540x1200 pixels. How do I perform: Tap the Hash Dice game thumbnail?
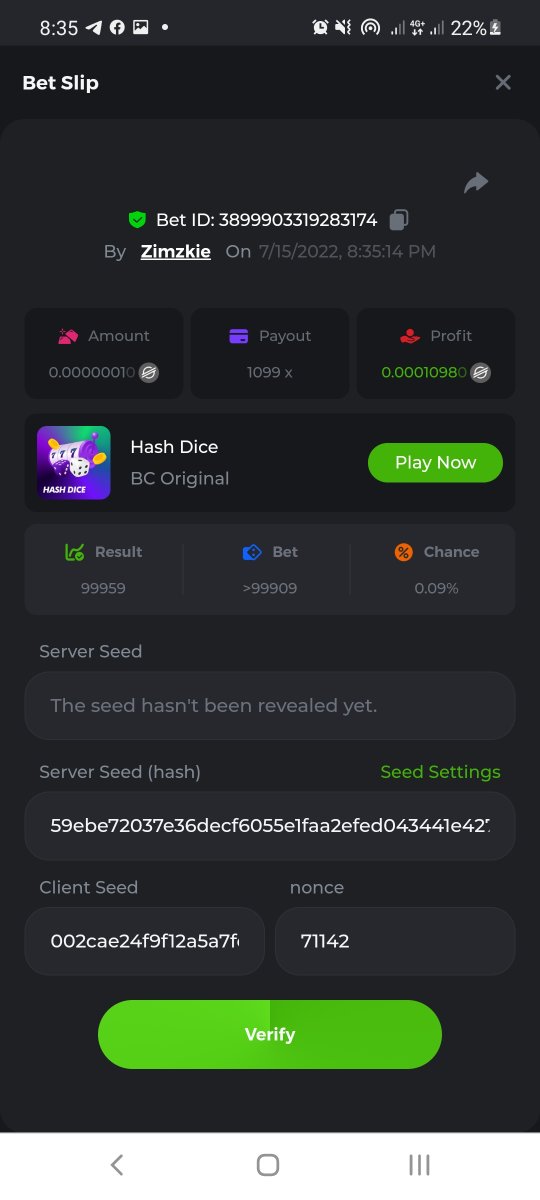(74, 462)
